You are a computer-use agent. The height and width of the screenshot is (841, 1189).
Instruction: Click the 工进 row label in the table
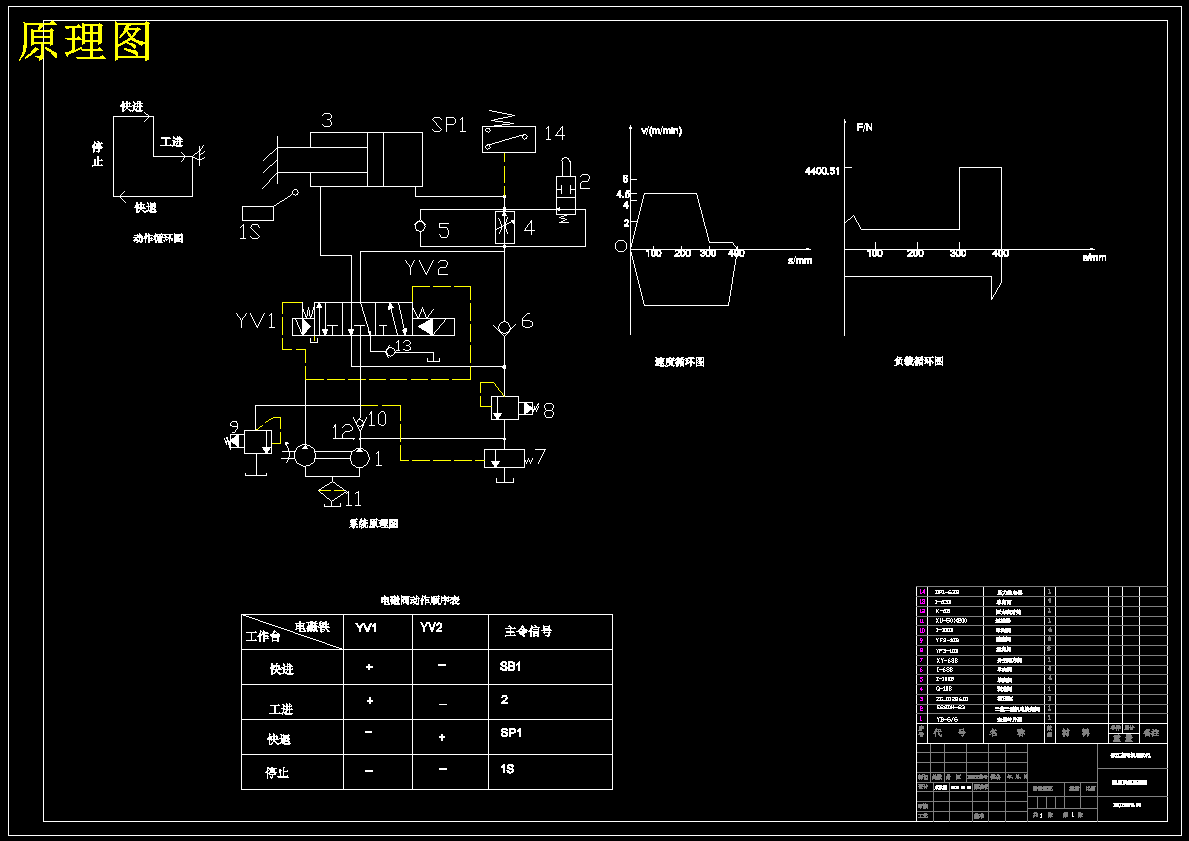click(x=281, y=709)
